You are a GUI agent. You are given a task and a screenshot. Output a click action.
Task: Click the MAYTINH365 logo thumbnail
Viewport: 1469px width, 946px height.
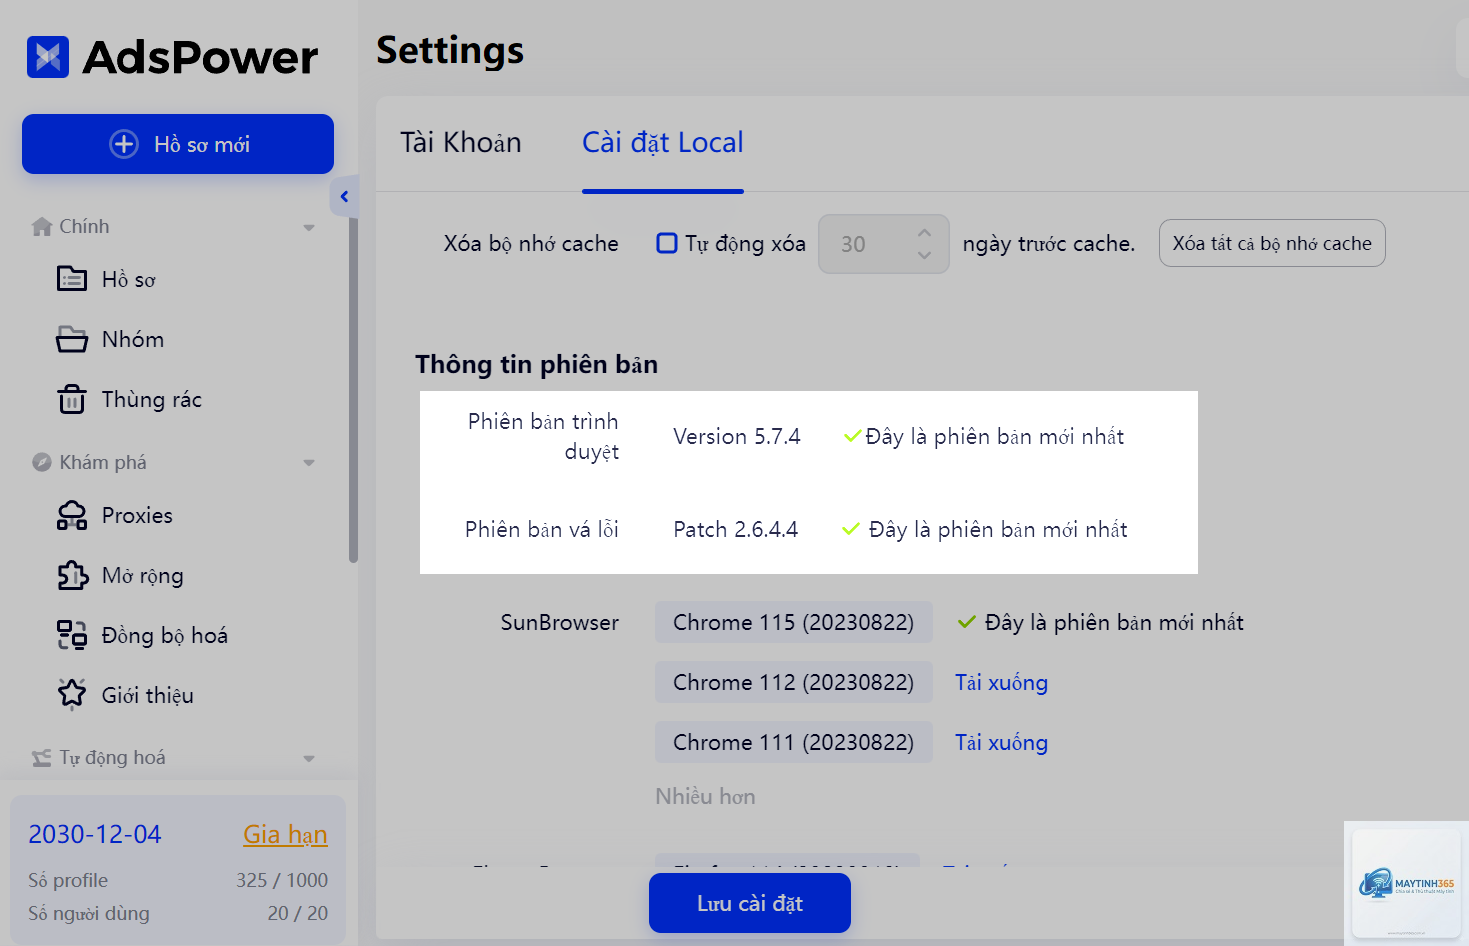point(1406,883)
